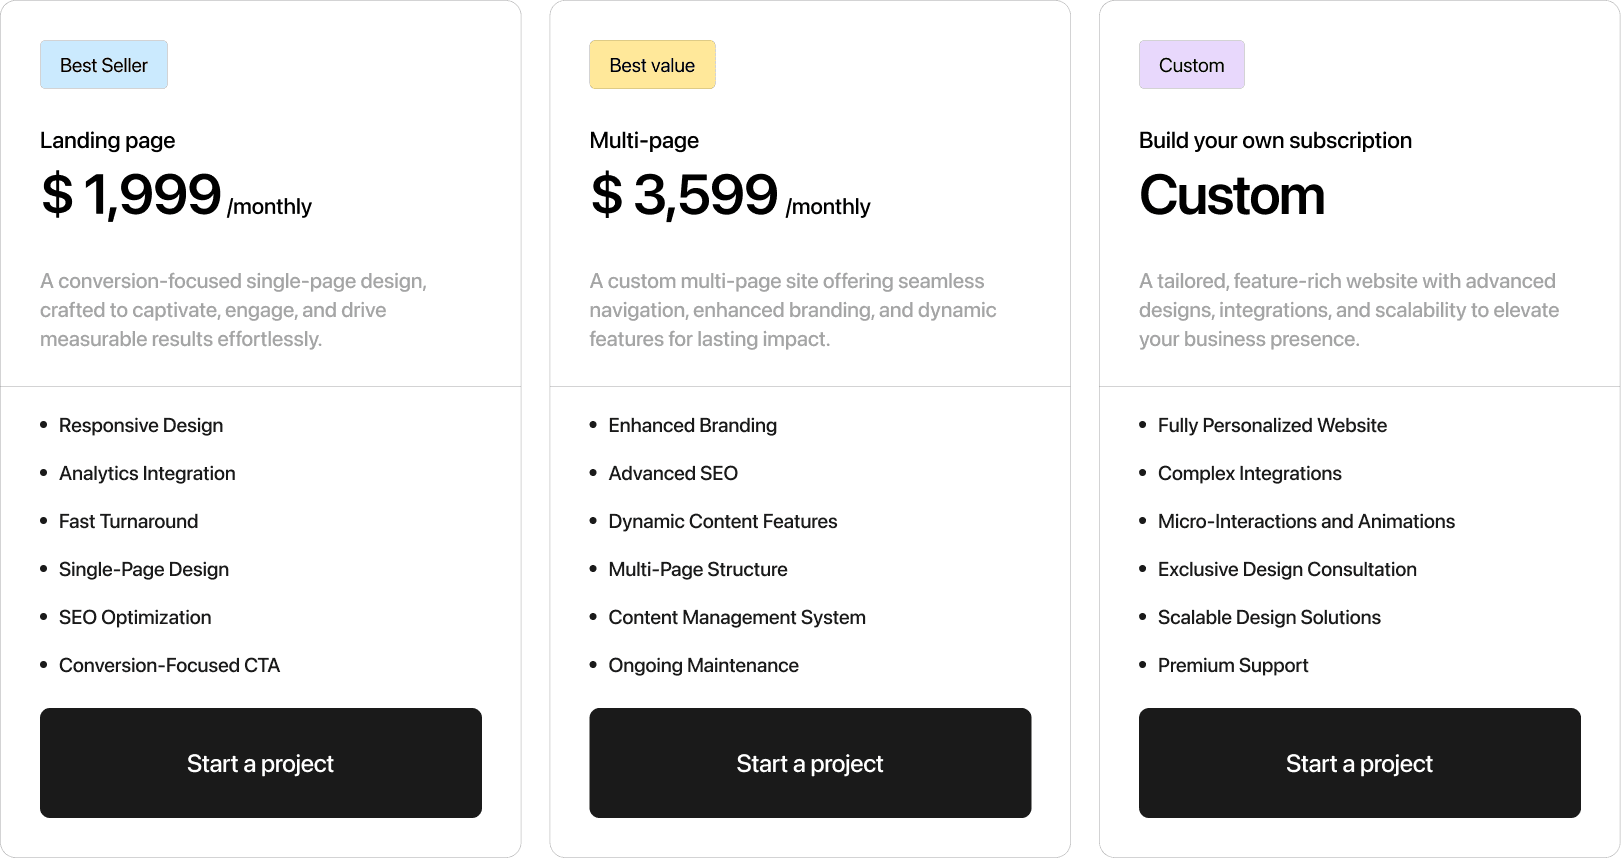Click the Landing page plan title
Screen dimensions: 1621x858
click(108, 140)
